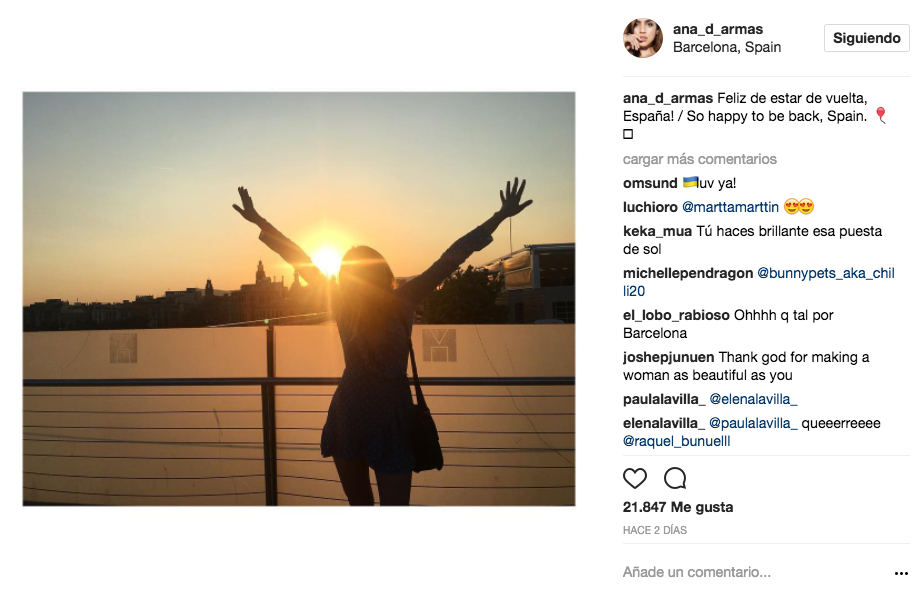This screenshot has height=598, width=916.
Task: Open michellependragon's profile
Action: 688,273
